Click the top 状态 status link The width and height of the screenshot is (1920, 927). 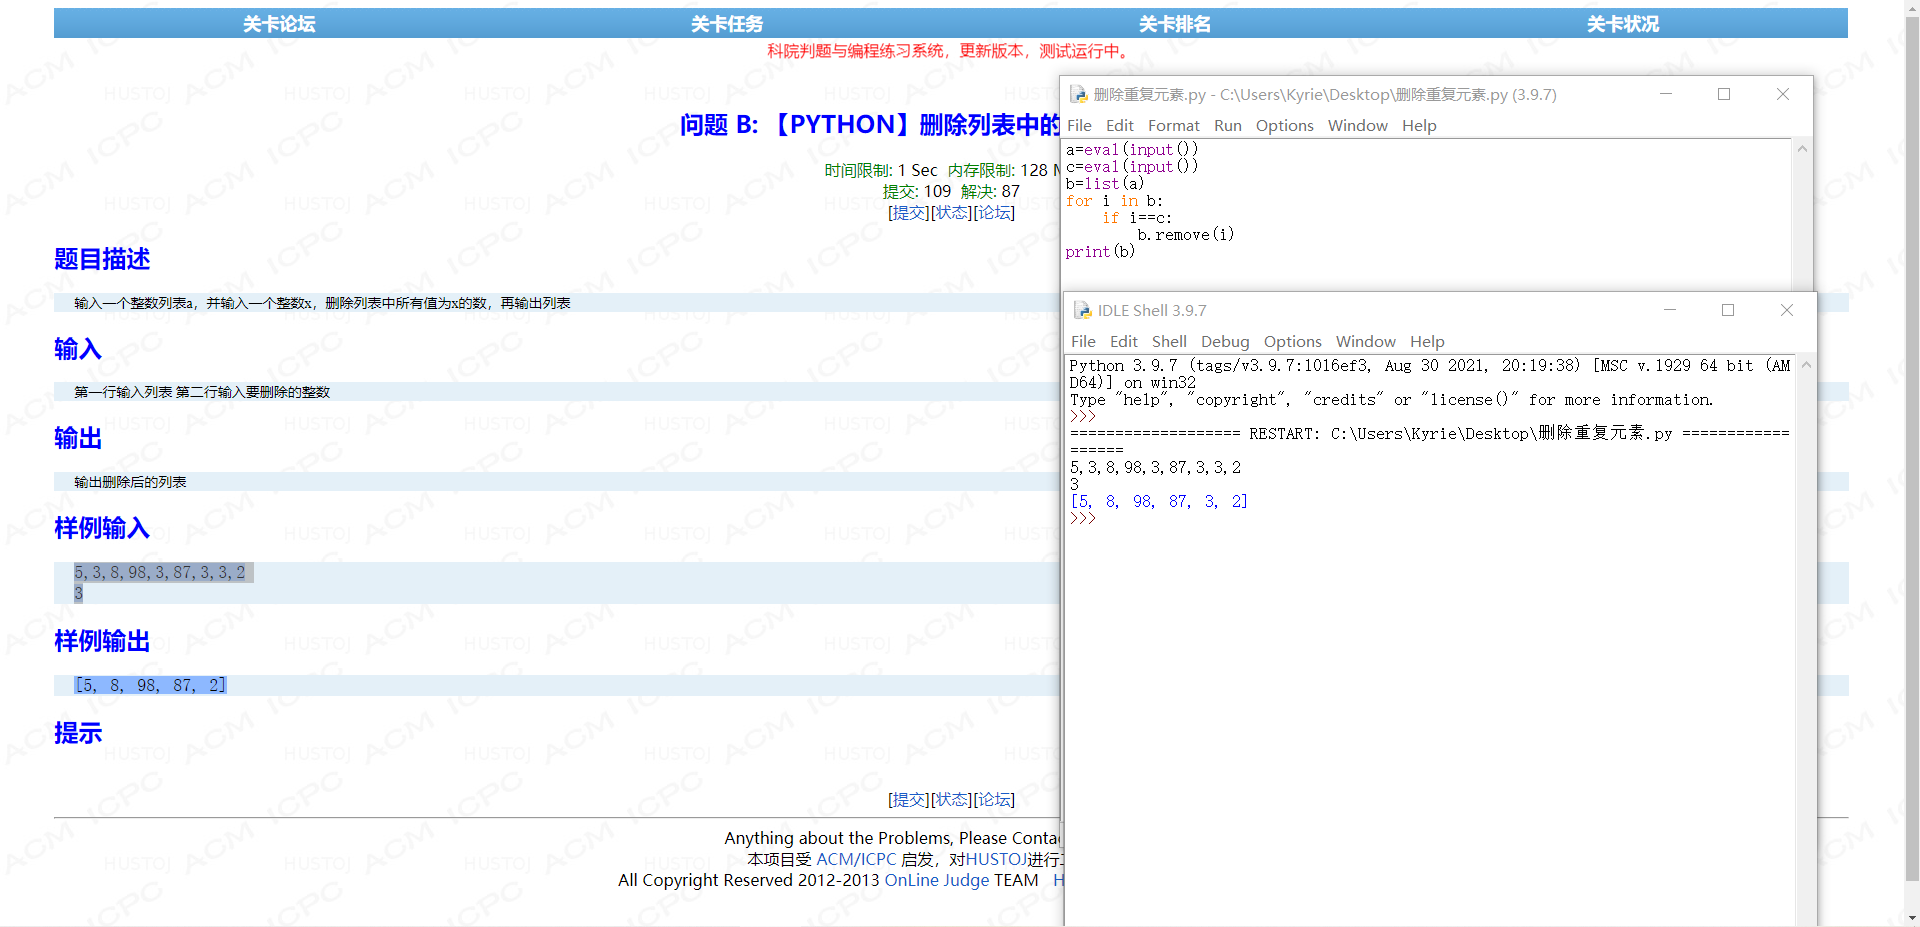951,213
